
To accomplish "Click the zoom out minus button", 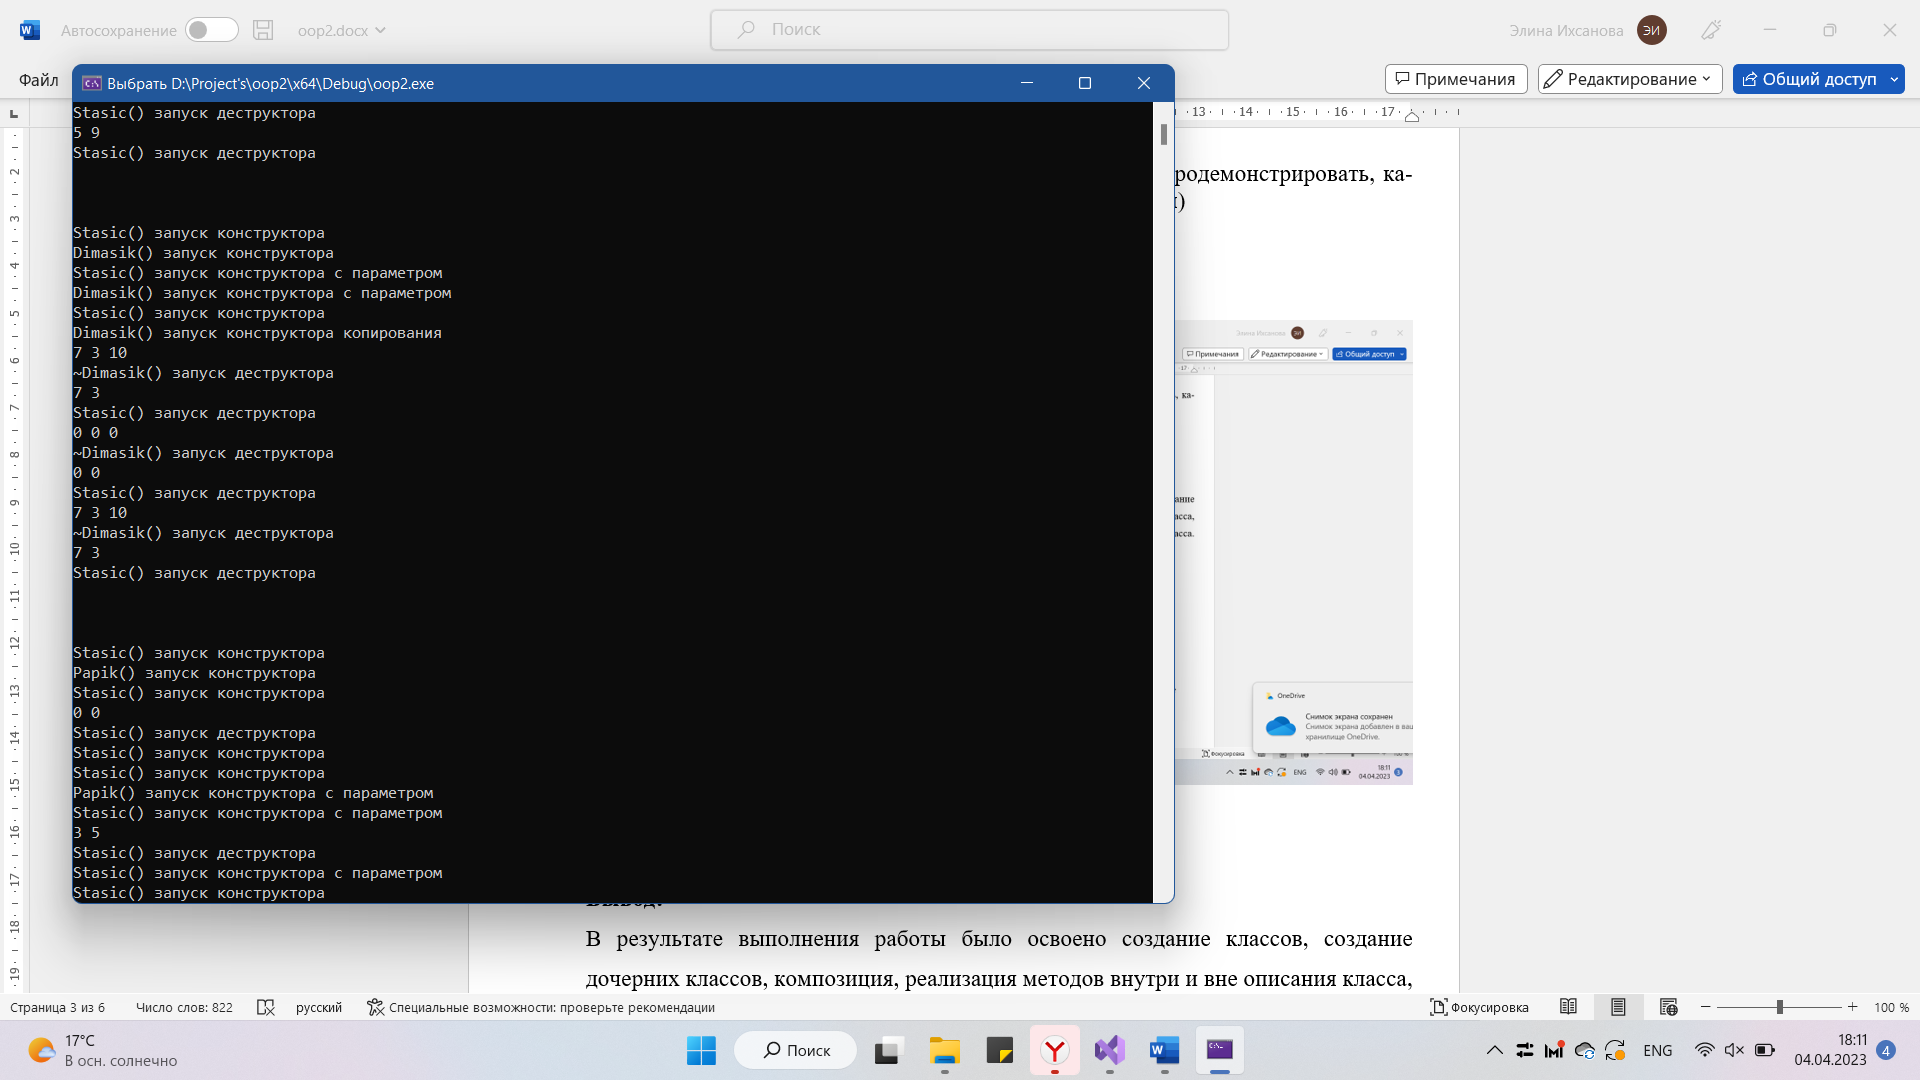I will click(1706, 1007).
